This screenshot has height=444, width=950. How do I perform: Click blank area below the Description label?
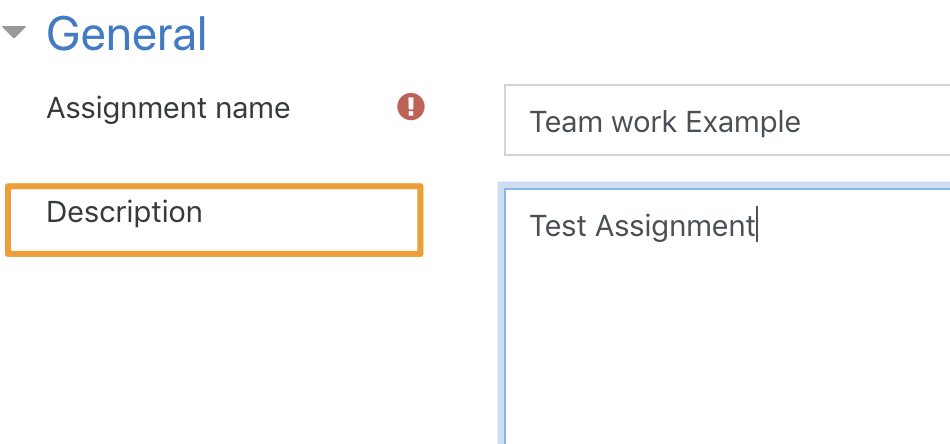tap(212, 351)
